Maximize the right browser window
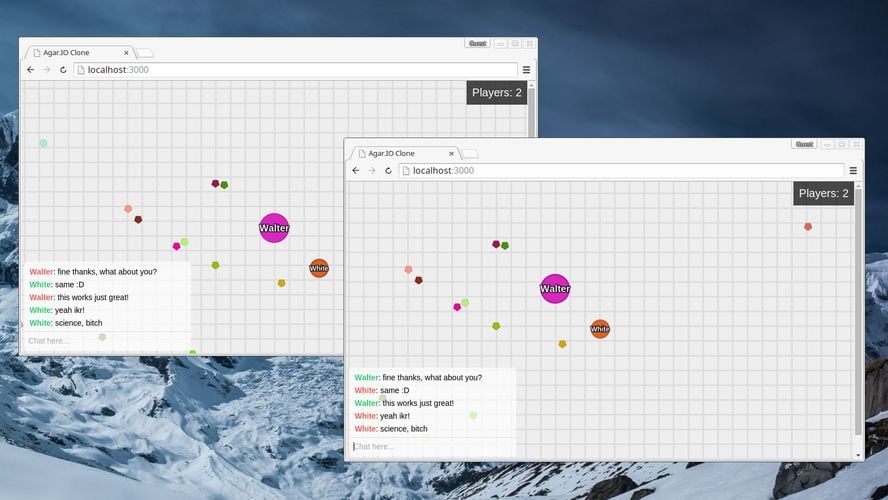The height and width of the screenshot is (500, 888). pyautogui.click(x=842, y=144)
